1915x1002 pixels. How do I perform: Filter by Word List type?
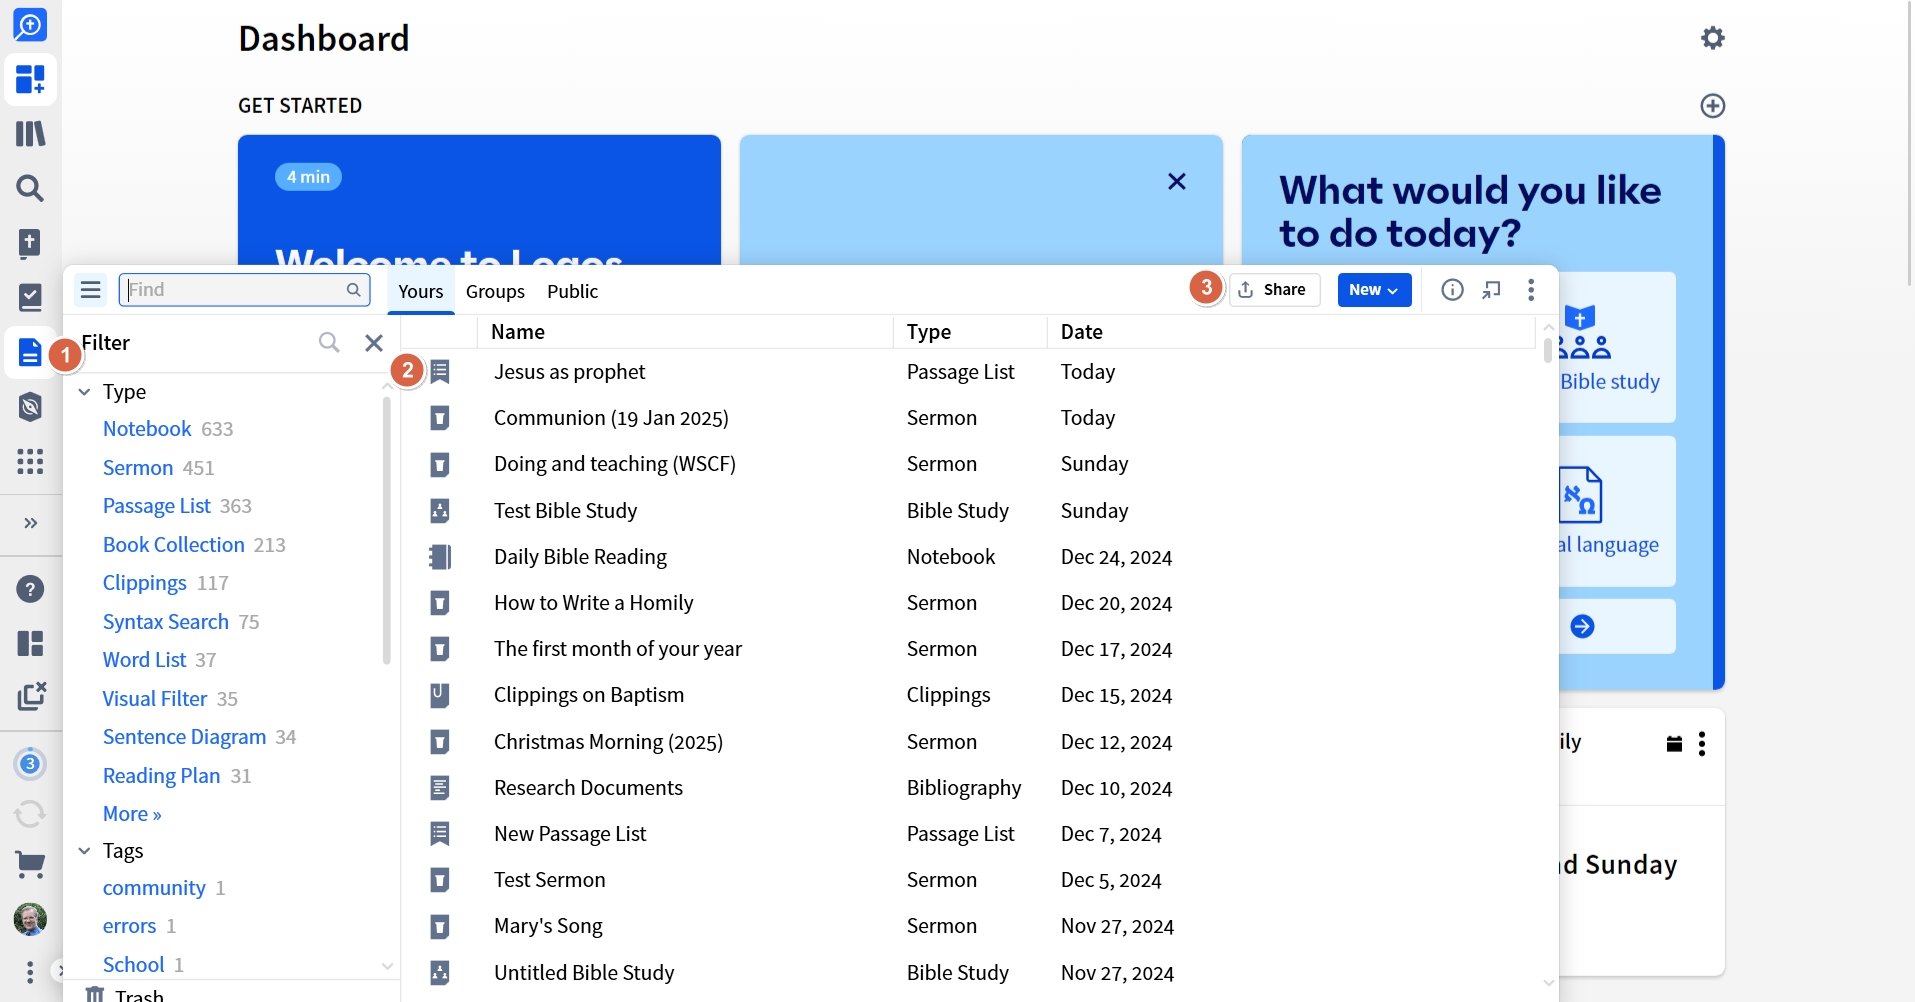(x=144, y=660)
